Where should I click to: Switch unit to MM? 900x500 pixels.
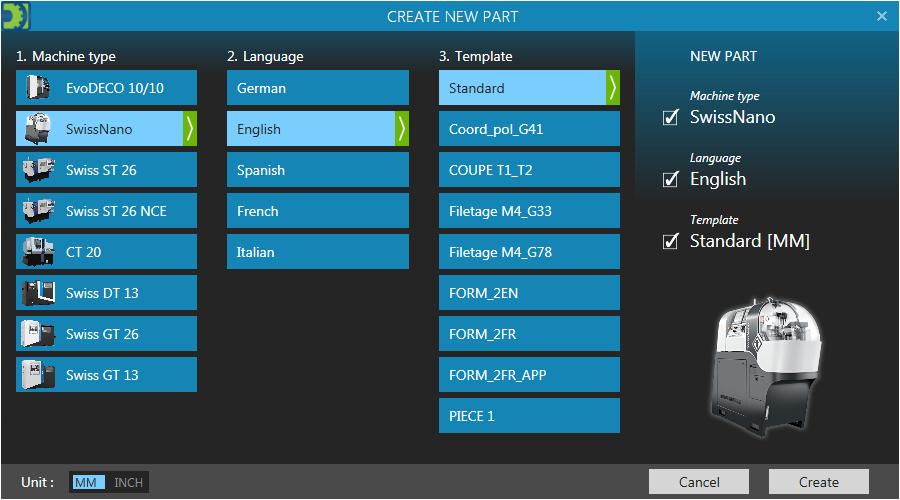[x=88, y=482]
